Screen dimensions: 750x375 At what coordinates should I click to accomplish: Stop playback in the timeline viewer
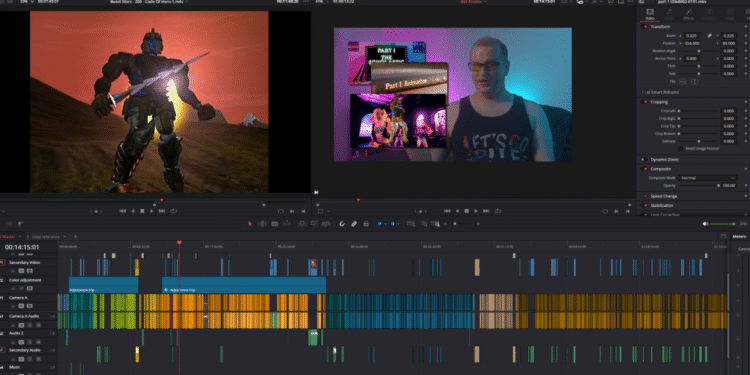coord(466,211)
